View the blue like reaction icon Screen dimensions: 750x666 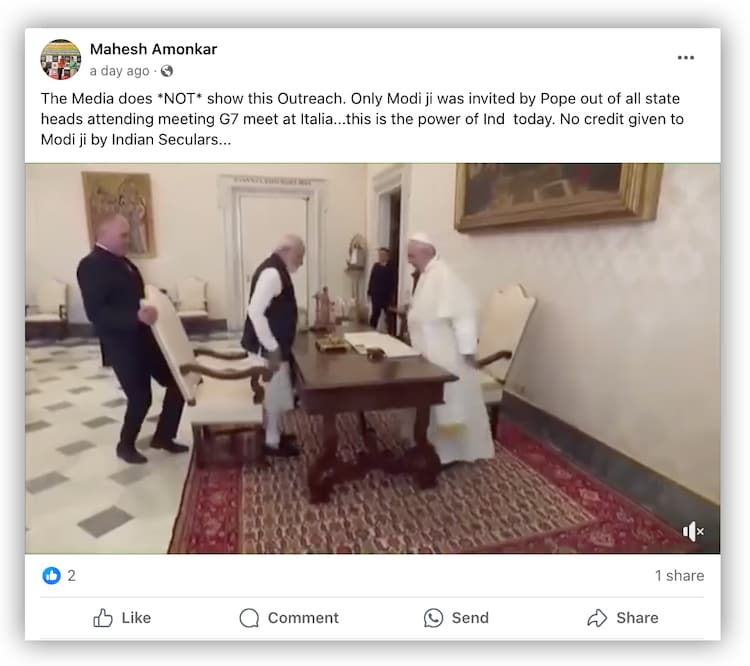click(51, 575)
